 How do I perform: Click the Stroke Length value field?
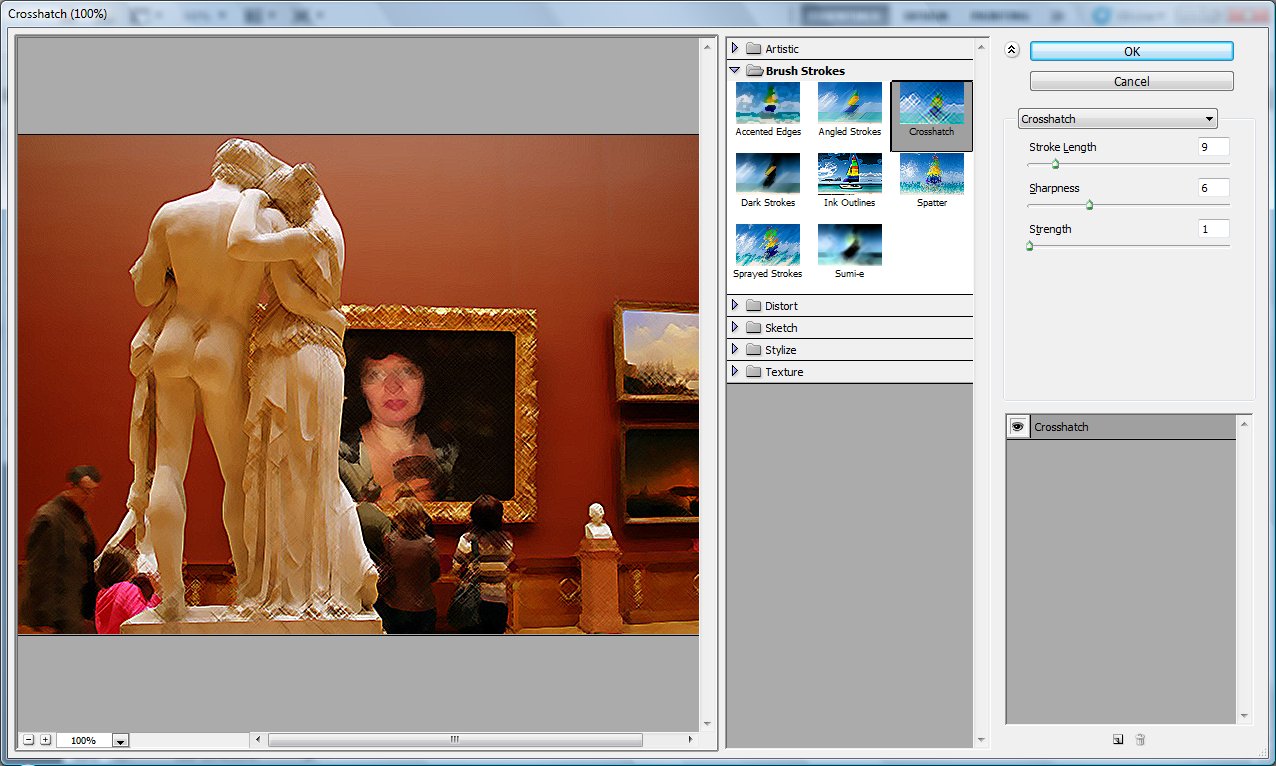point(1213,147)
